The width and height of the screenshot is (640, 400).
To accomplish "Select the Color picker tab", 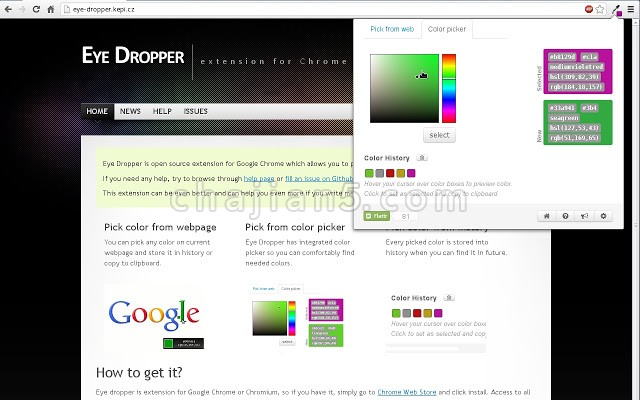I will (447, 29).
